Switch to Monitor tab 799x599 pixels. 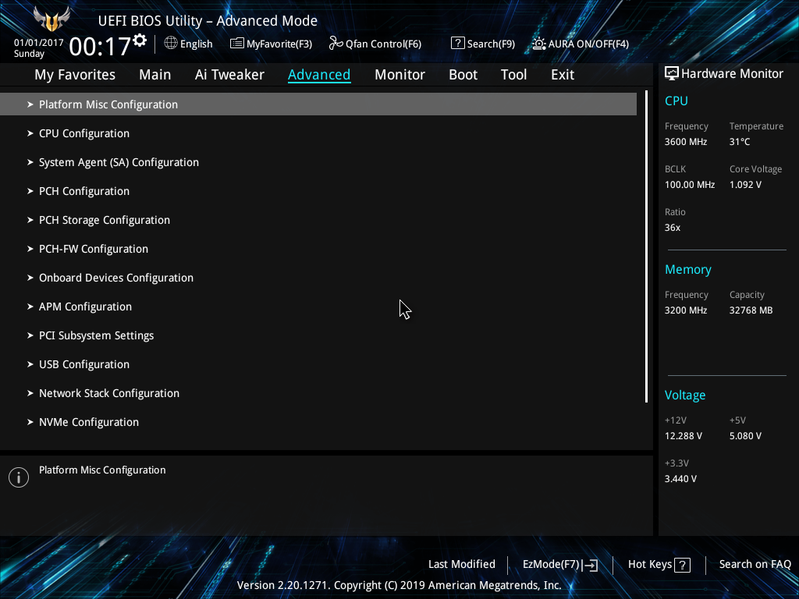pos(400,75)
